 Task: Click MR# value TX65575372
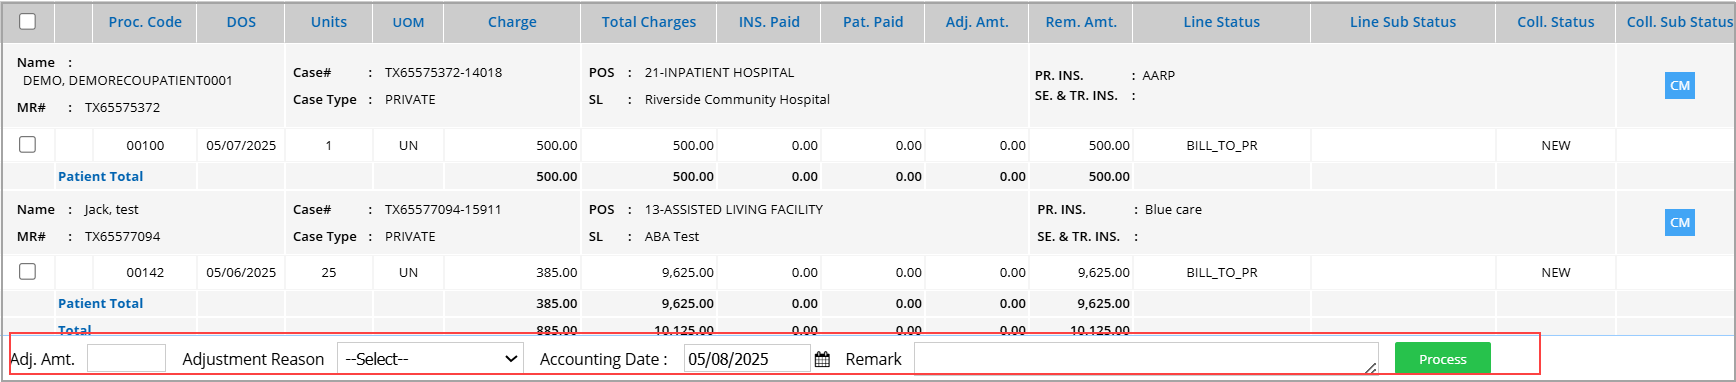(x=122, y=107)
